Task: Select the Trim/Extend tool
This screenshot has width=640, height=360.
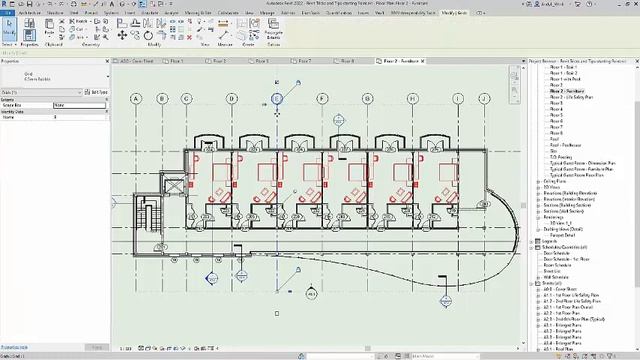Action: click(161, 36)
